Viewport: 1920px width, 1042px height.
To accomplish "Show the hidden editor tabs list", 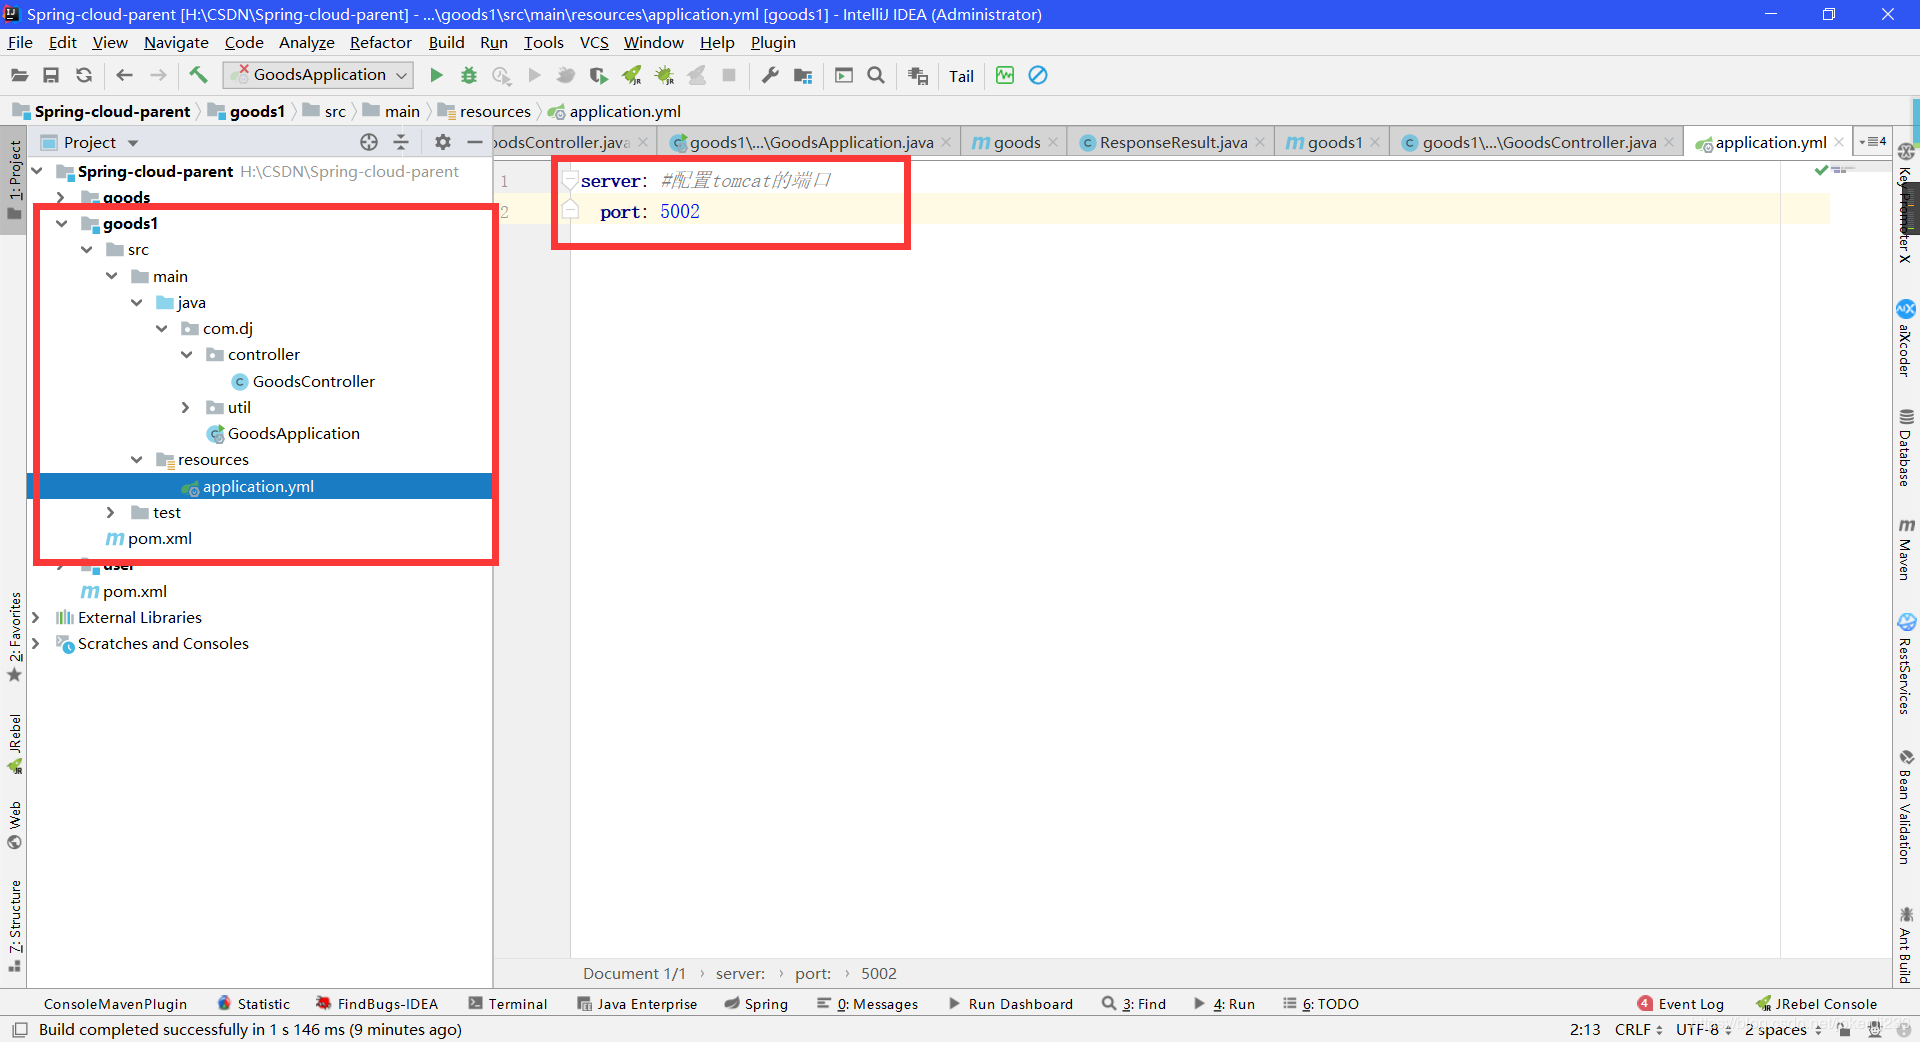I will coord(1873,142).
